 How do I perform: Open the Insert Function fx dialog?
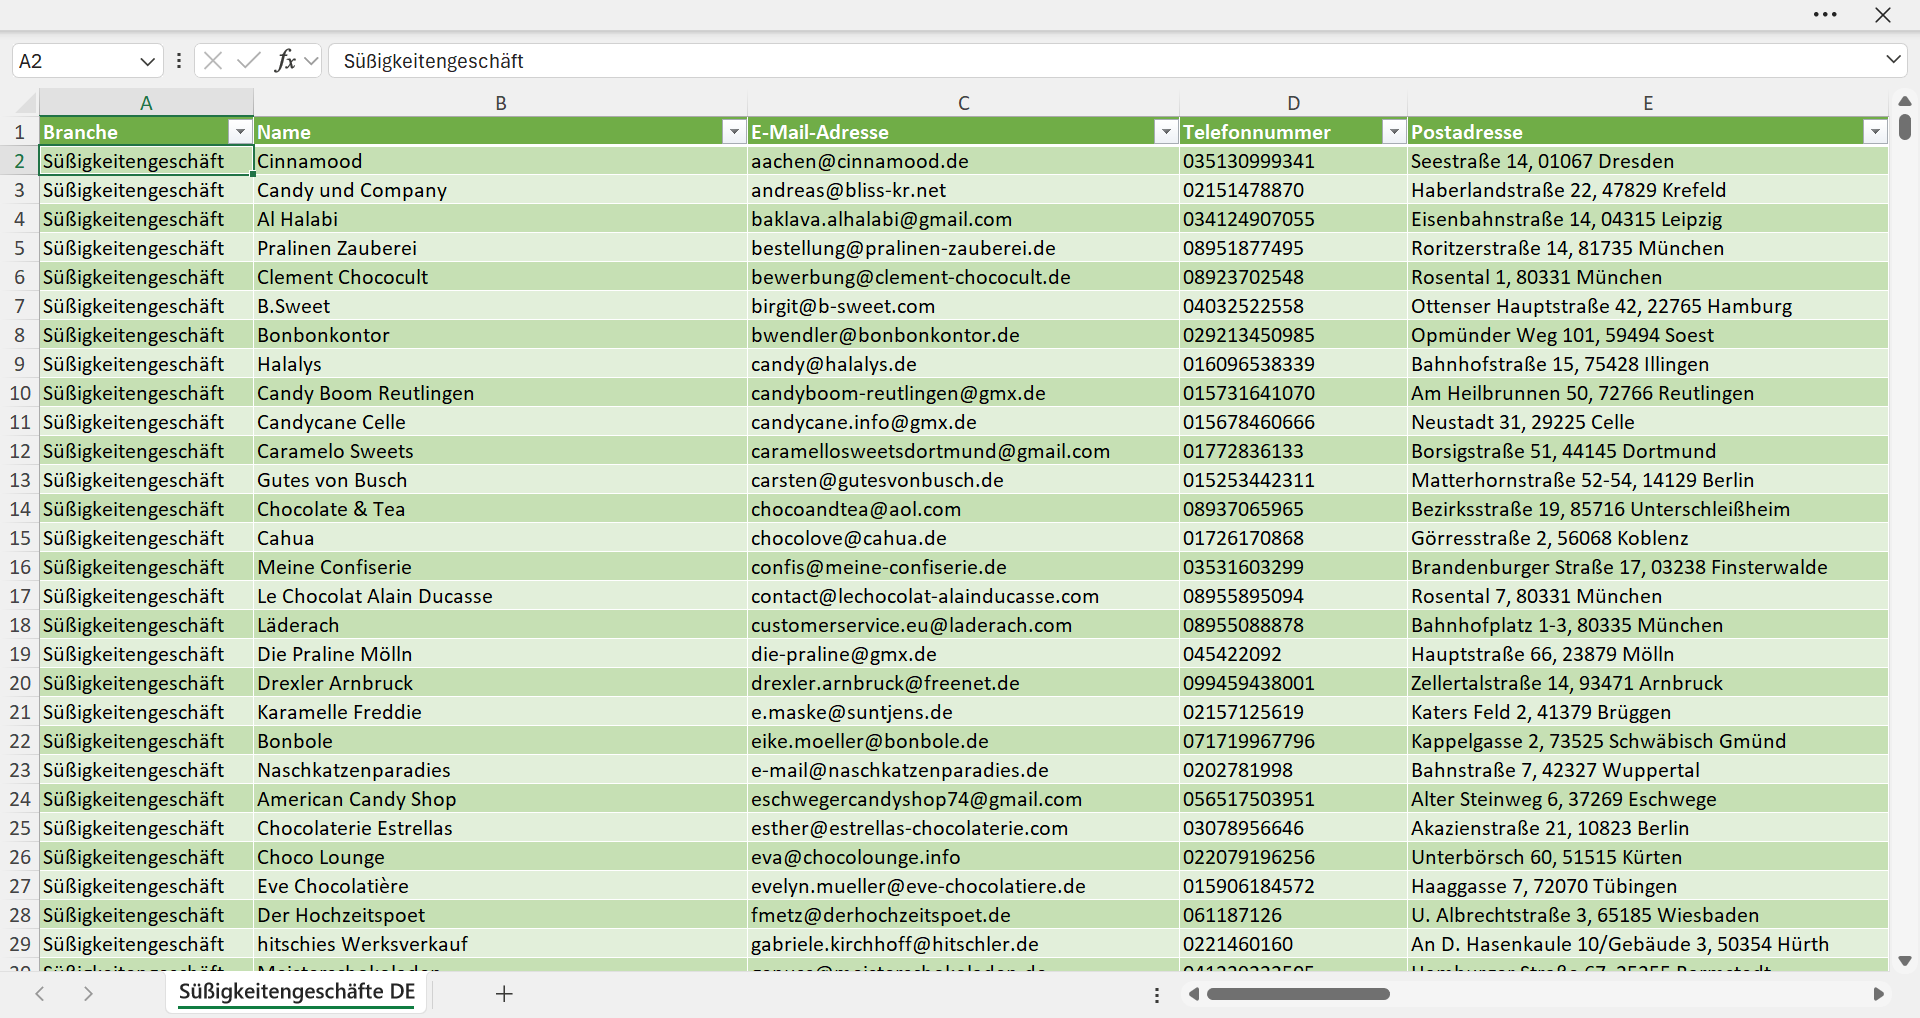(x=285, y=61)
